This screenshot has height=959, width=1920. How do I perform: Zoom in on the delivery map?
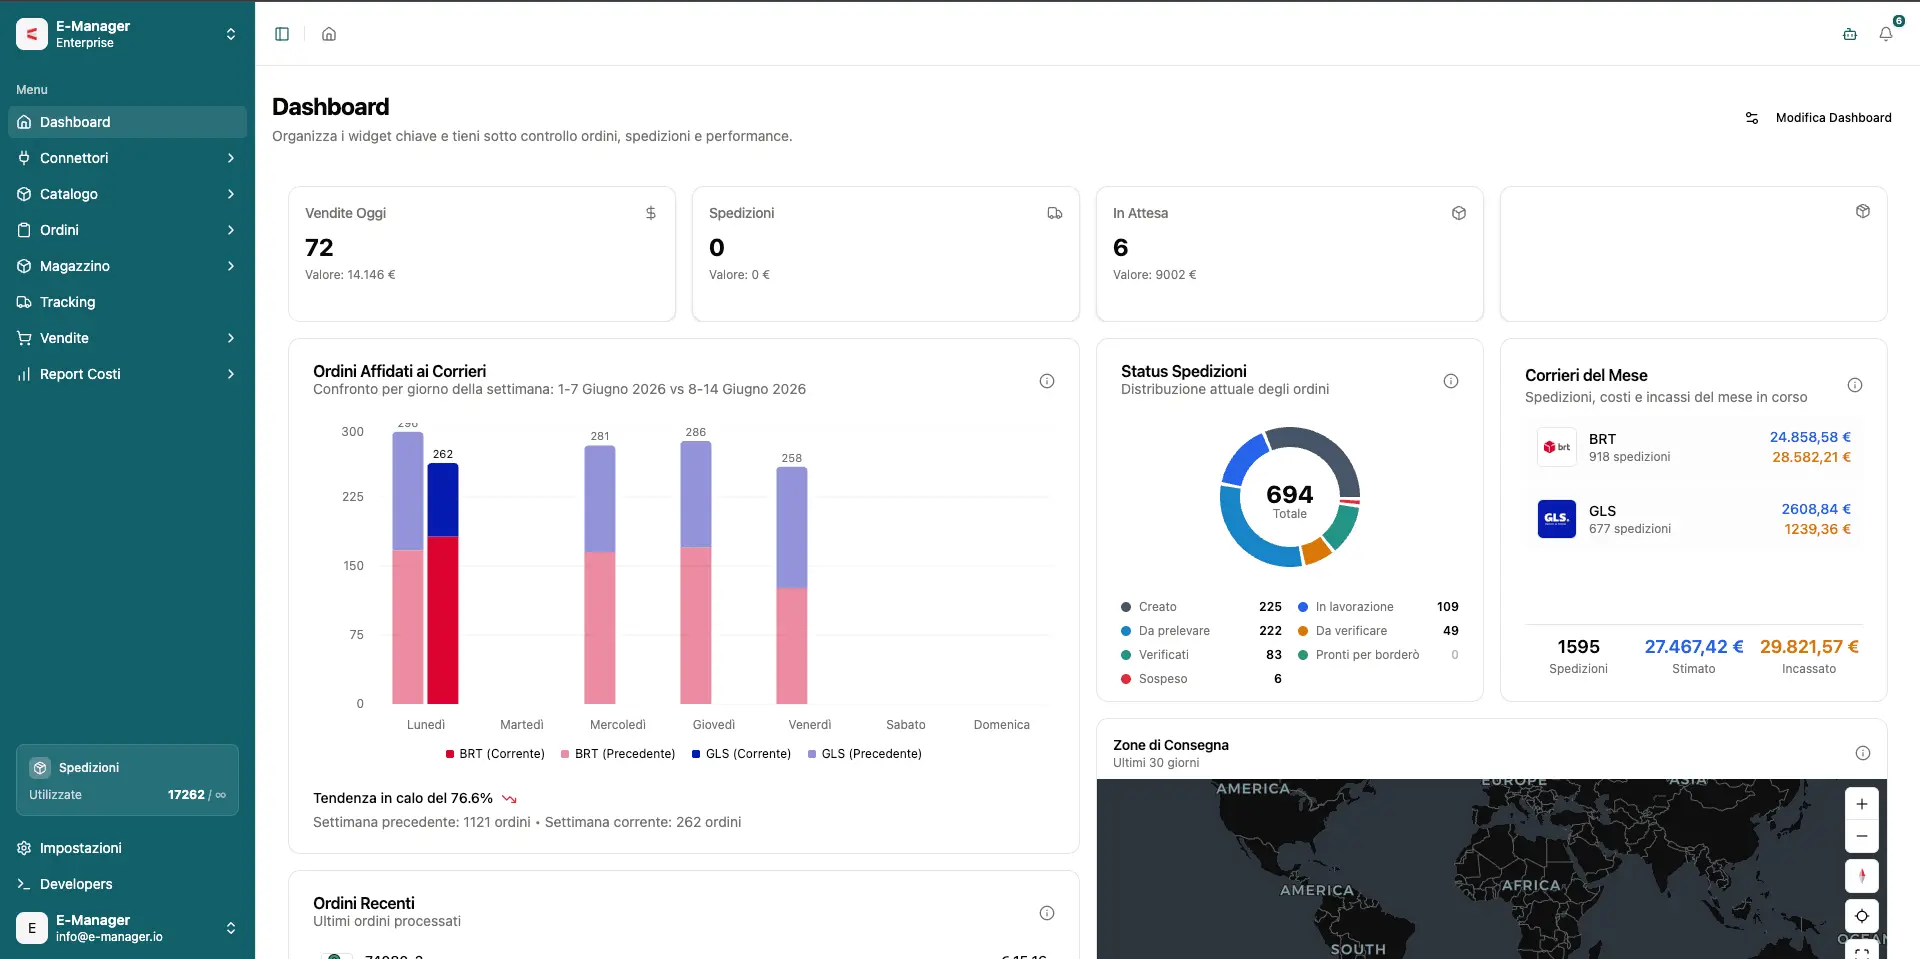point(1862,804)
